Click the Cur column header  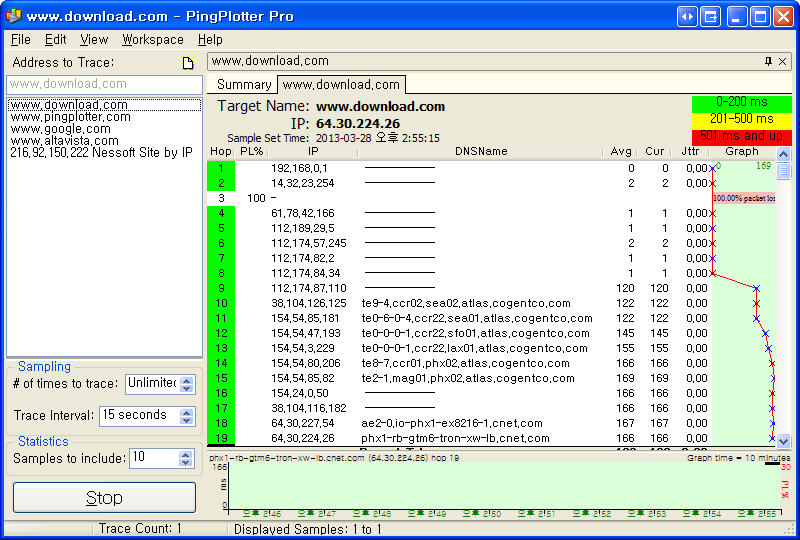pyautogui.click(x=655, y=152)
